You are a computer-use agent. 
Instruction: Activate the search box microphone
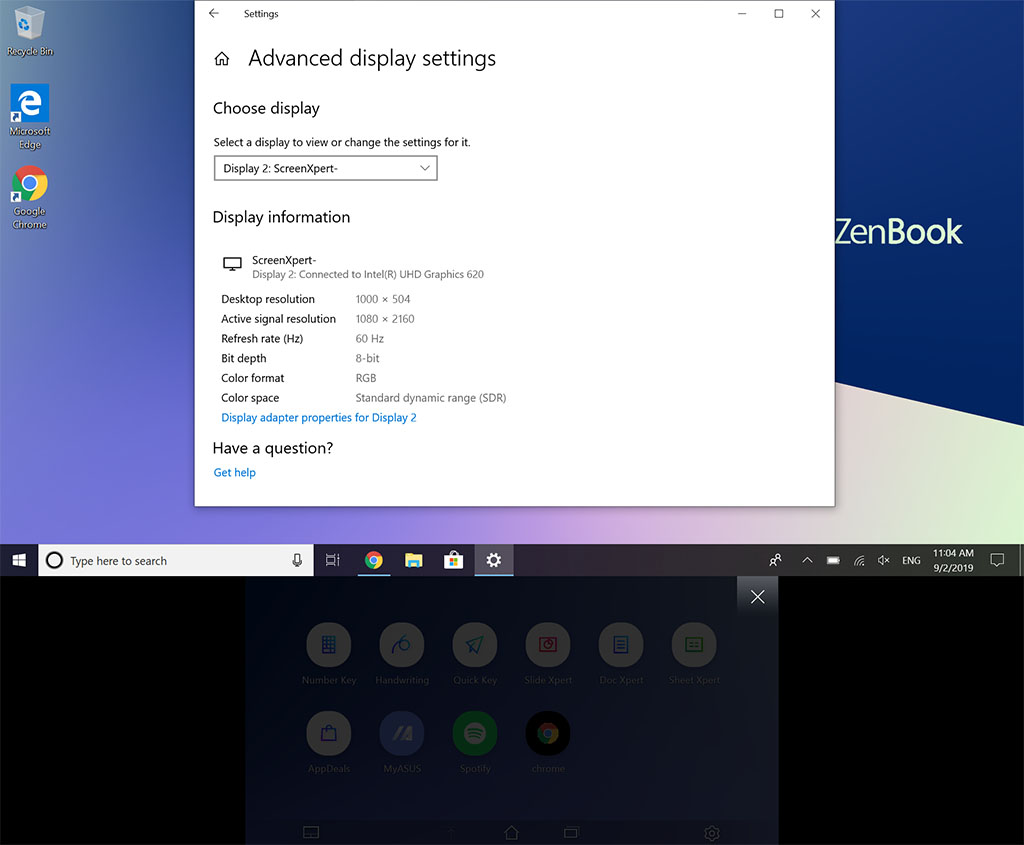(x=297, y=560)
